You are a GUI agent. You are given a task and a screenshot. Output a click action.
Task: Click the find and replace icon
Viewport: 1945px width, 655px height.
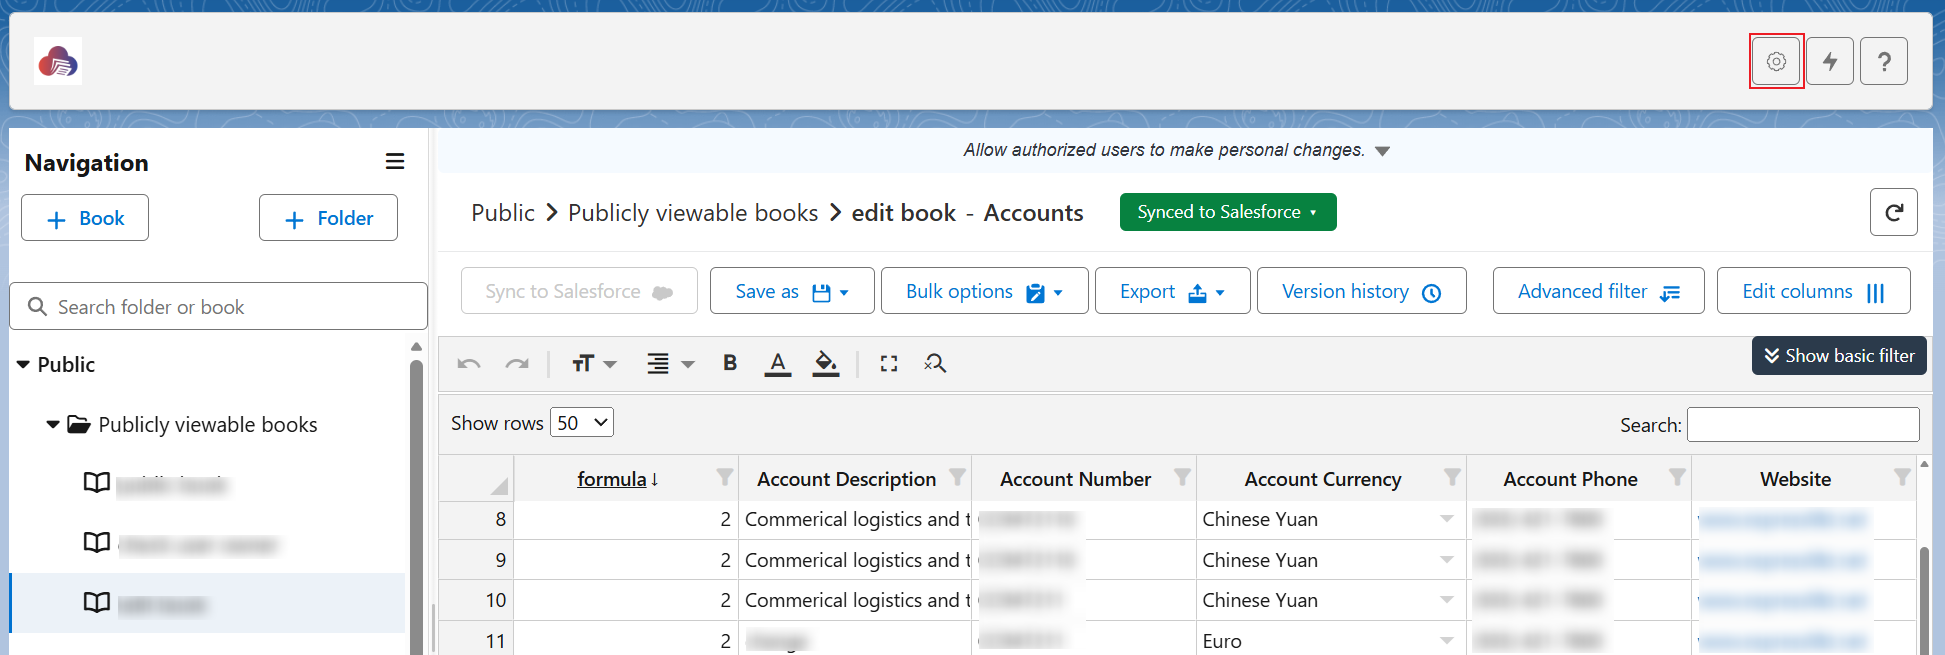click(935, 364)
